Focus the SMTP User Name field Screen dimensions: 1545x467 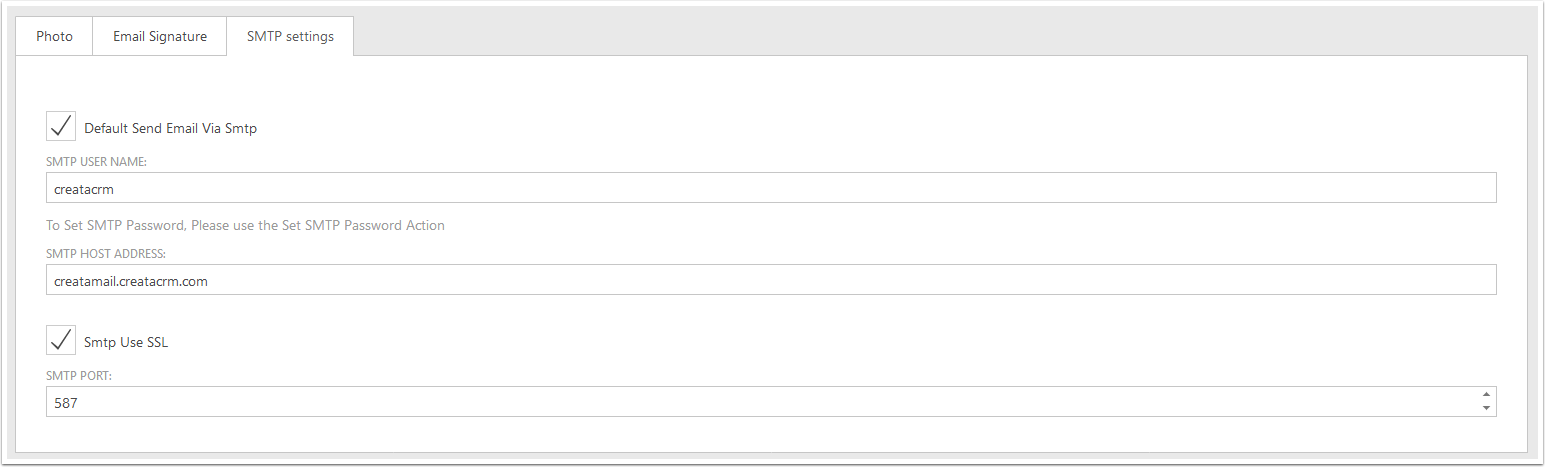(x=771, y=188)
